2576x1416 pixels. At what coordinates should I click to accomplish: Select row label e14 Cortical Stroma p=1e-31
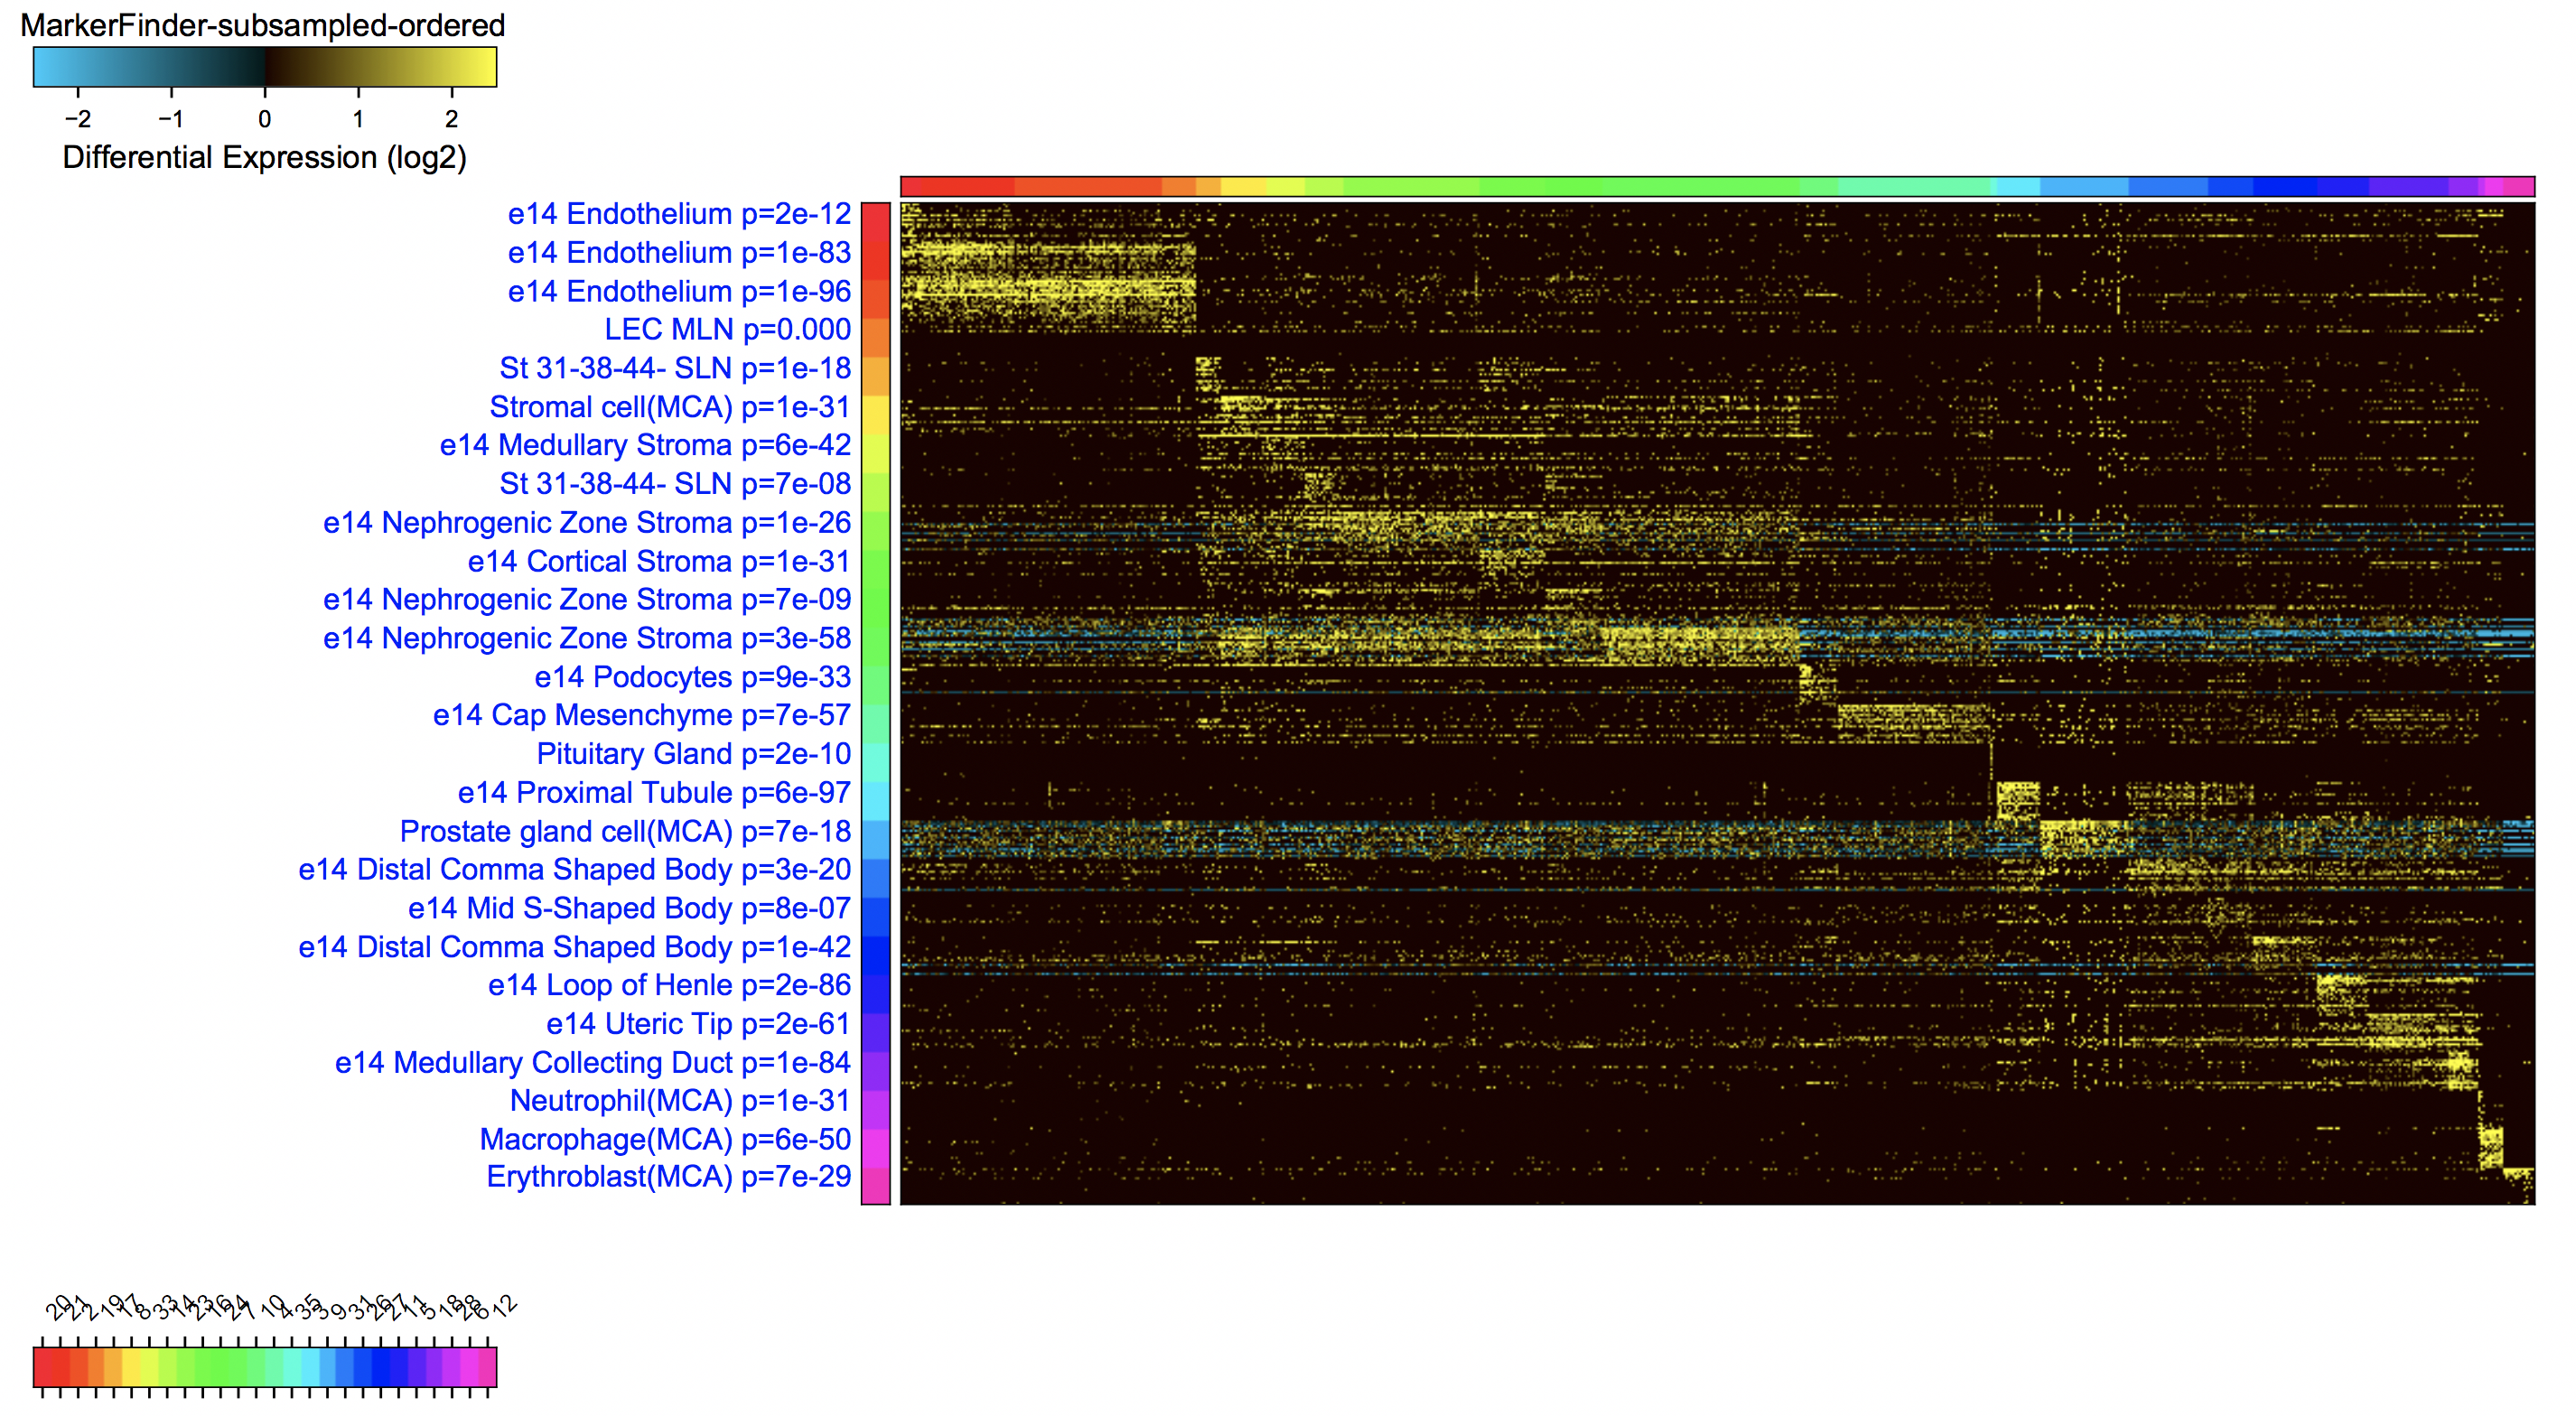(659, 561)
